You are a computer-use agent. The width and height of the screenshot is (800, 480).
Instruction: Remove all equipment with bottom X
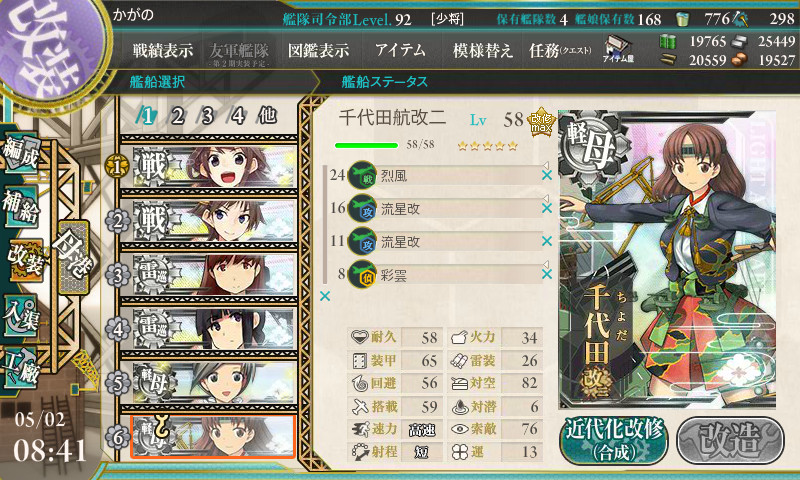coord(325,296)
